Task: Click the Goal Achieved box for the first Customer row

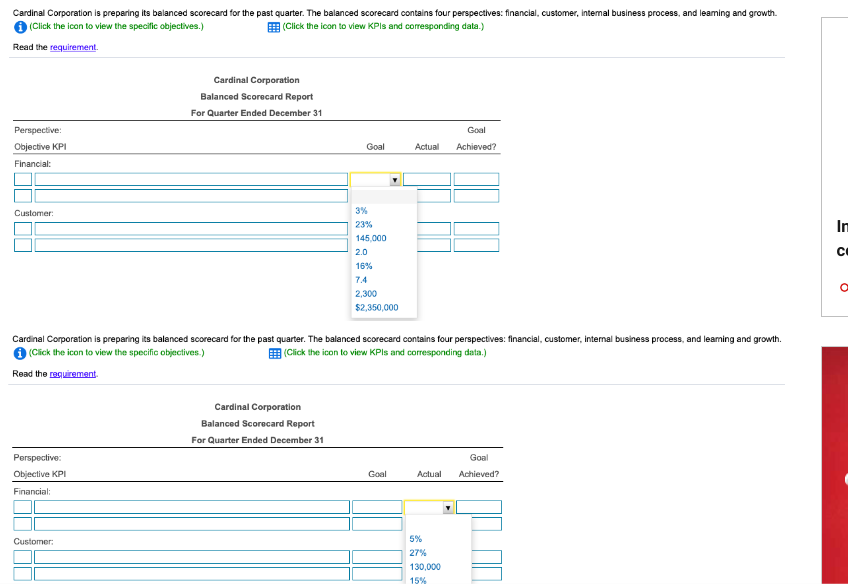Action: (477, 229)
